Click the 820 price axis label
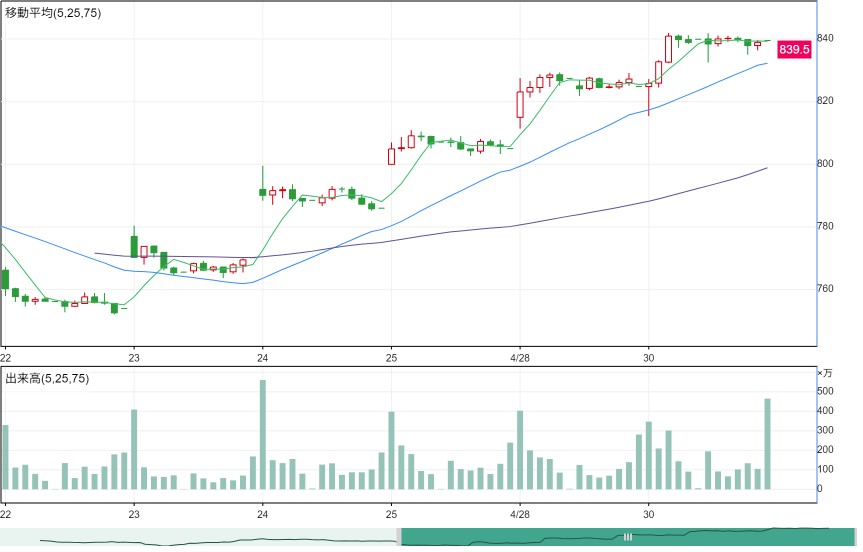The image size is (863, 552). tap(826, 101)
